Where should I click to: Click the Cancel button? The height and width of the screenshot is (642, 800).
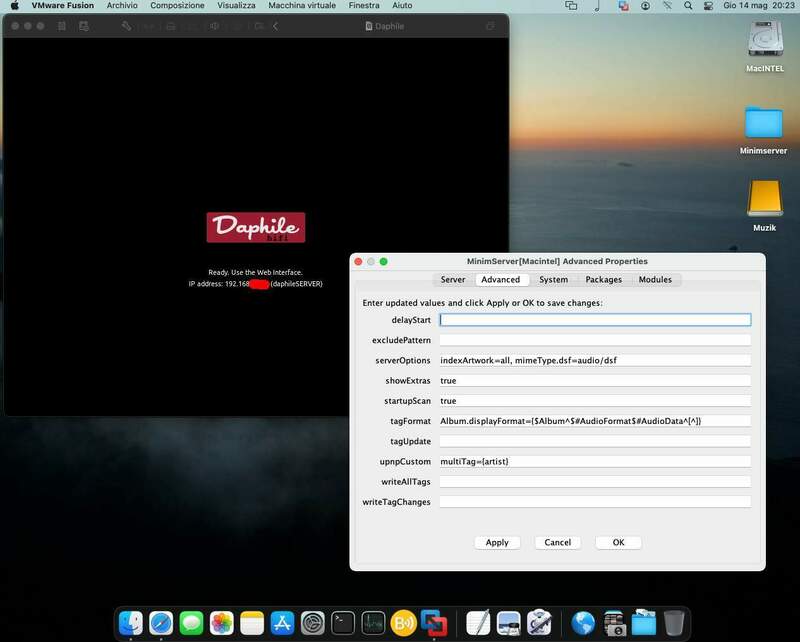pyautogui.click(x=558, y=542)
